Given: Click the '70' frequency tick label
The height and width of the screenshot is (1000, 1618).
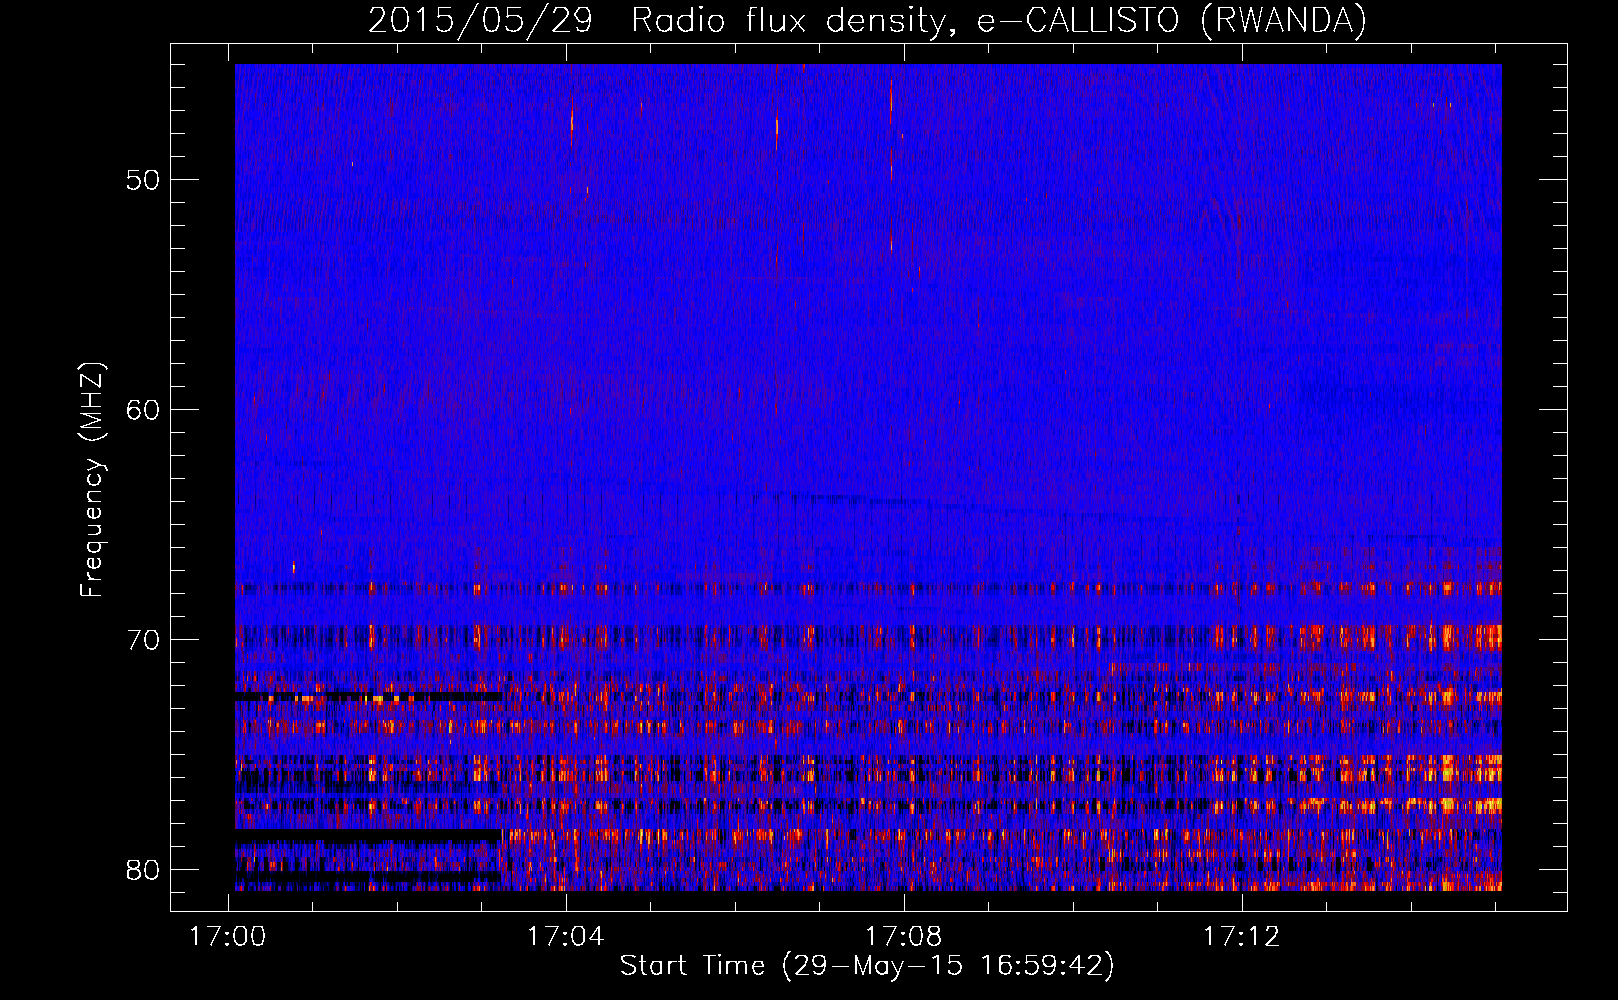Looking at the screenshot, I should (x=143, y=640).
